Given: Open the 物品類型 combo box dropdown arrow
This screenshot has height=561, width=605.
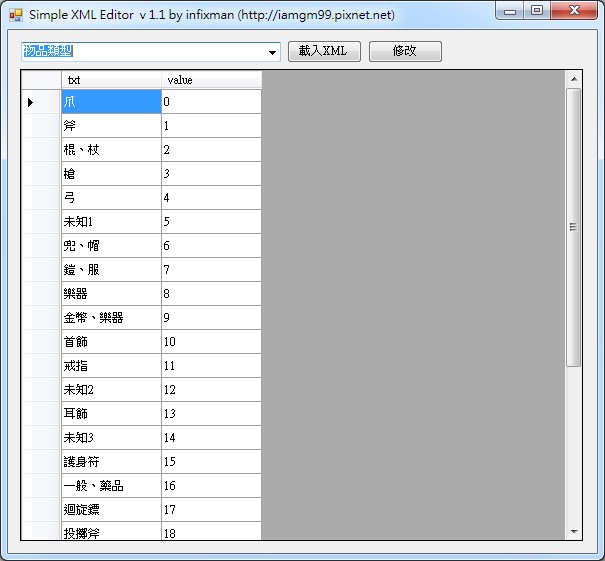Looking at the screenshot, I should 272,52.
